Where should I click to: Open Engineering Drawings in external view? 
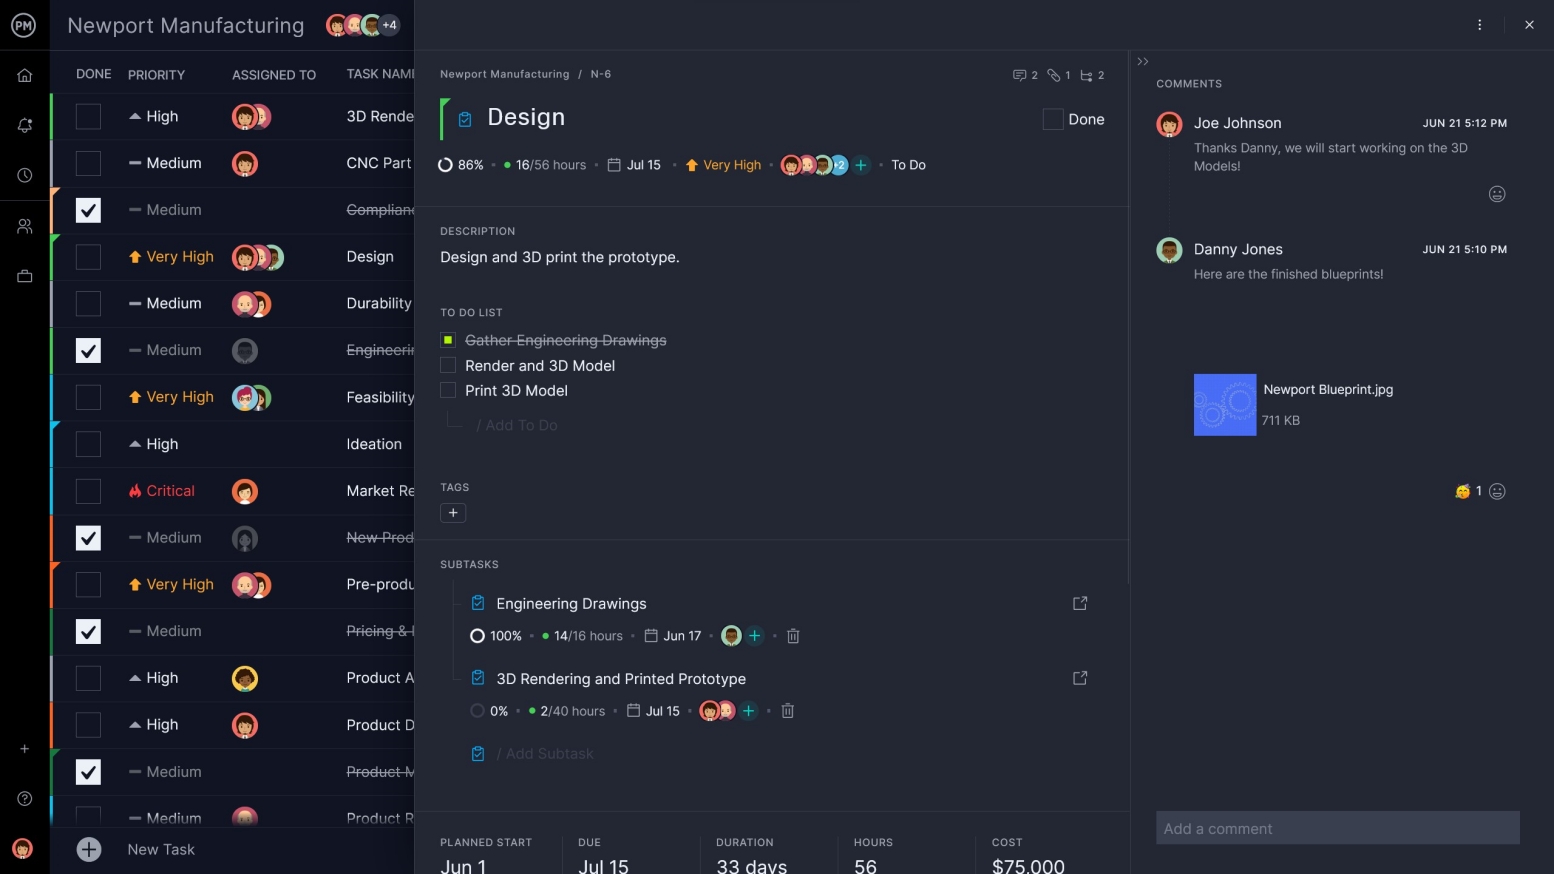(x=1079, y=603)
